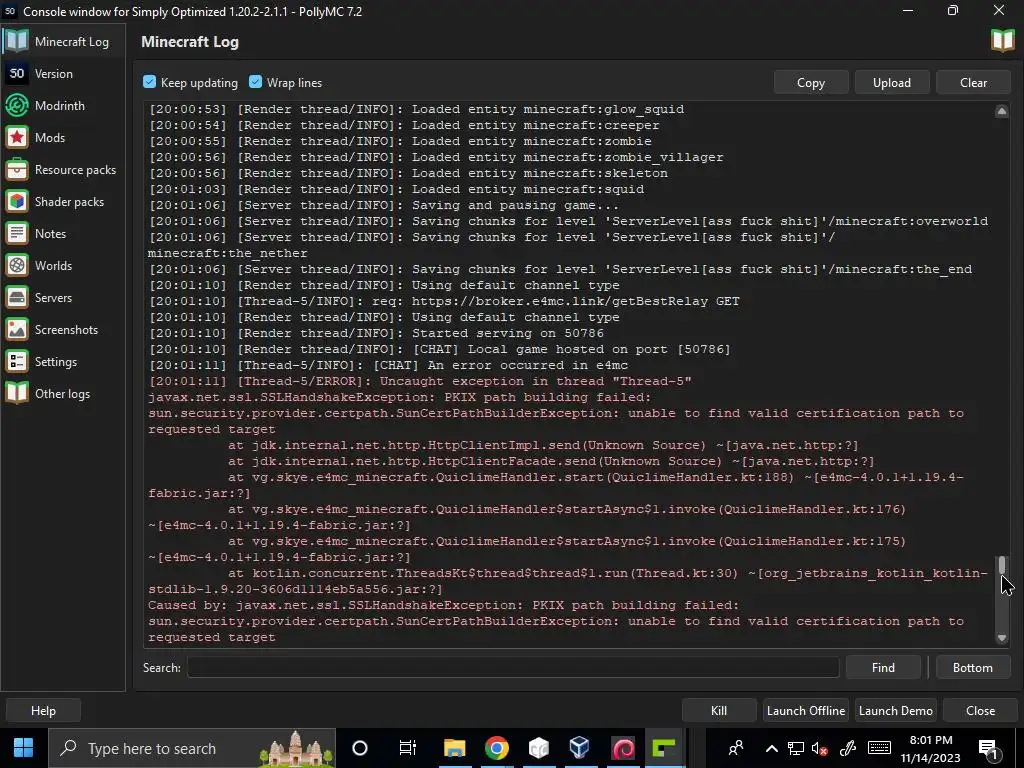Click the Launch Demo button

click(895, 711)
